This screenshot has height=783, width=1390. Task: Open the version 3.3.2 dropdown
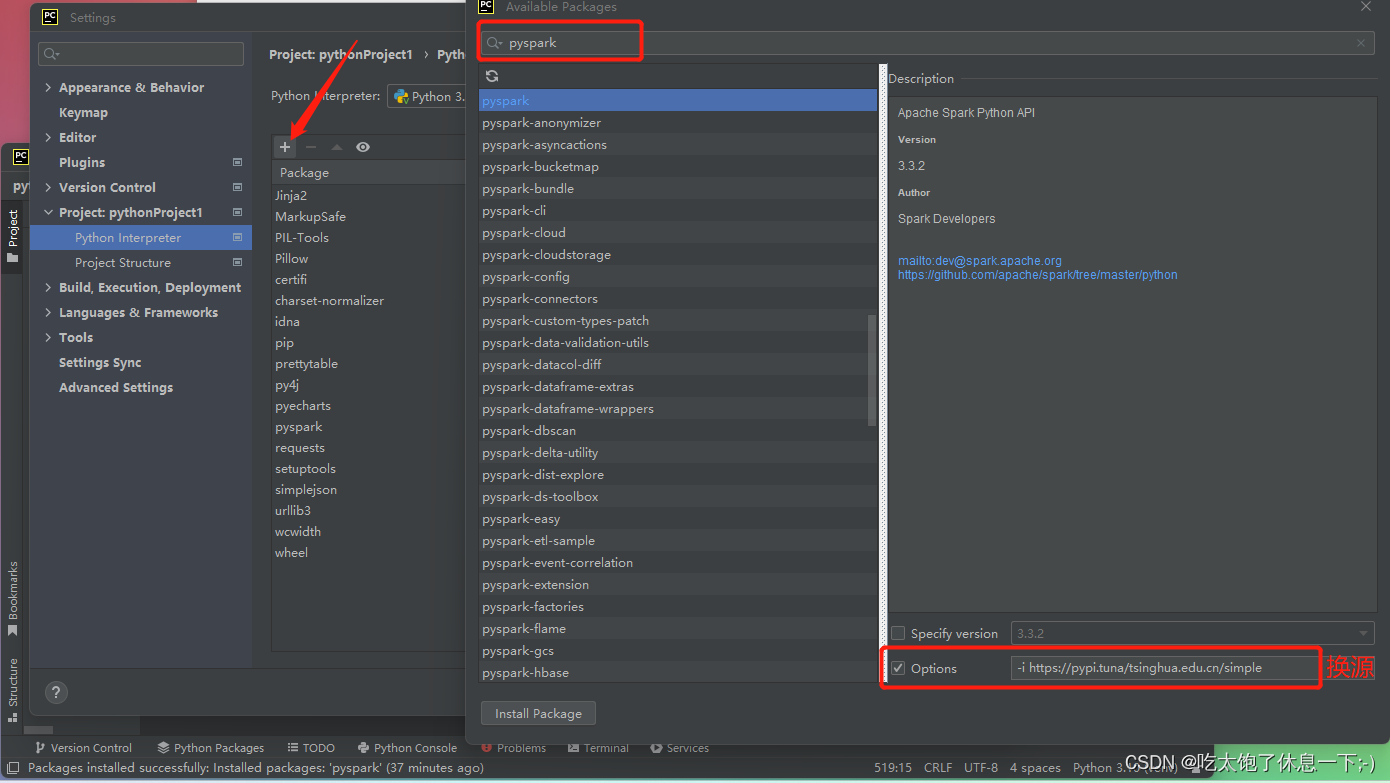pyautogui.click(x=1192, y=633)
